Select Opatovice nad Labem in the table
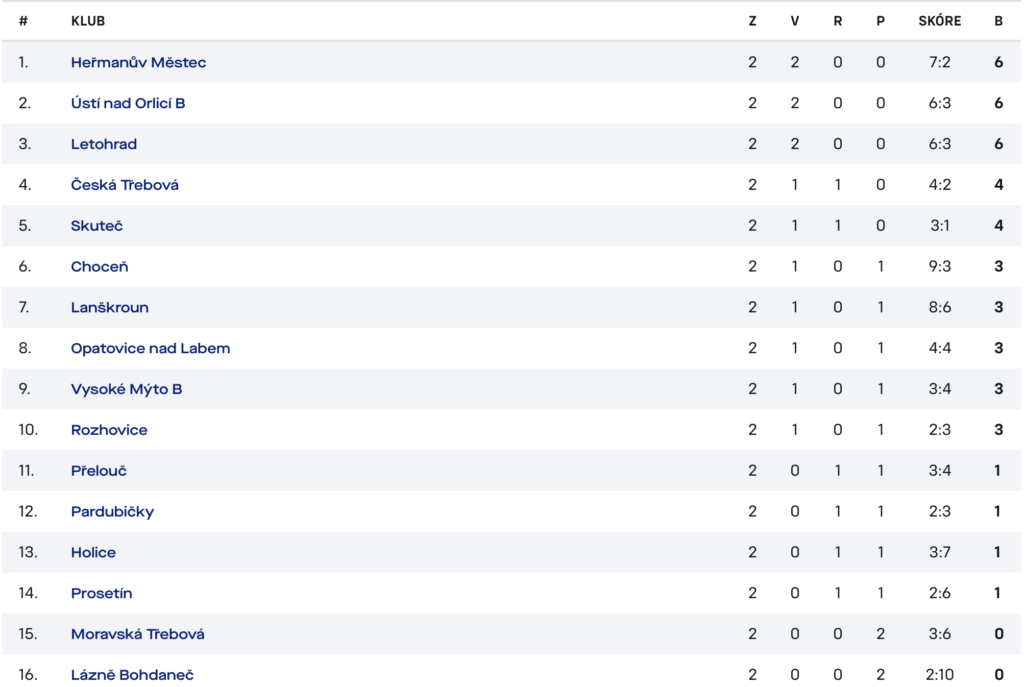 150,348
